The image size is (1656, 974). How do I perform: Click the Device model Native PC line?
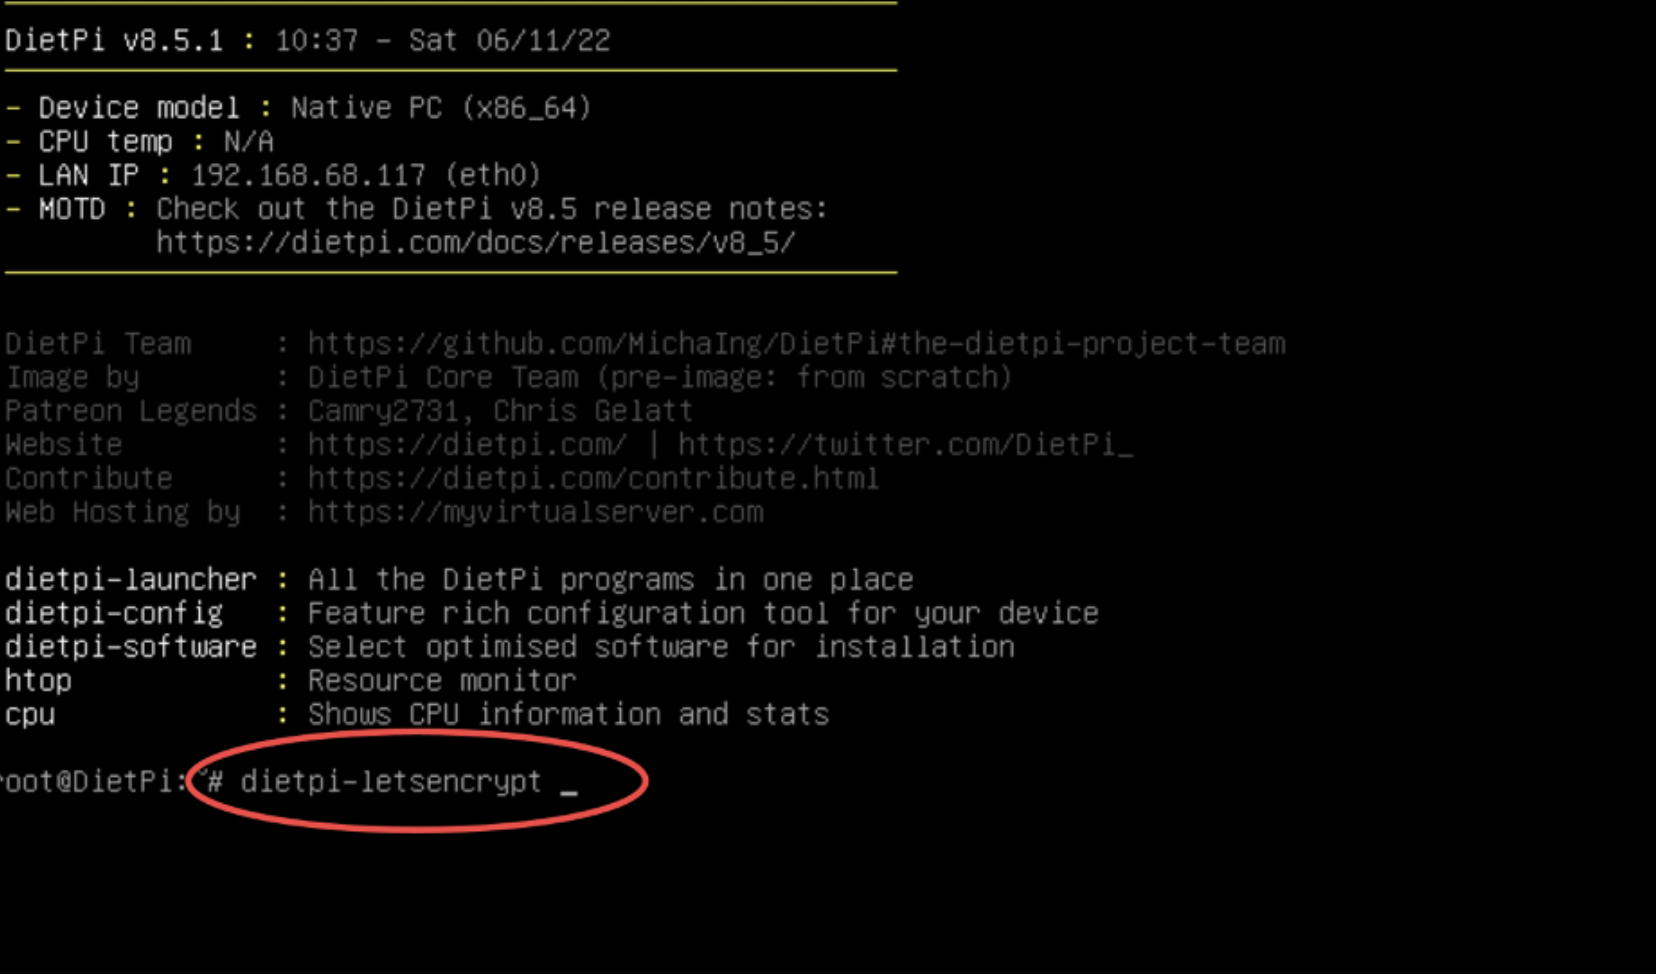coord(298,108)
